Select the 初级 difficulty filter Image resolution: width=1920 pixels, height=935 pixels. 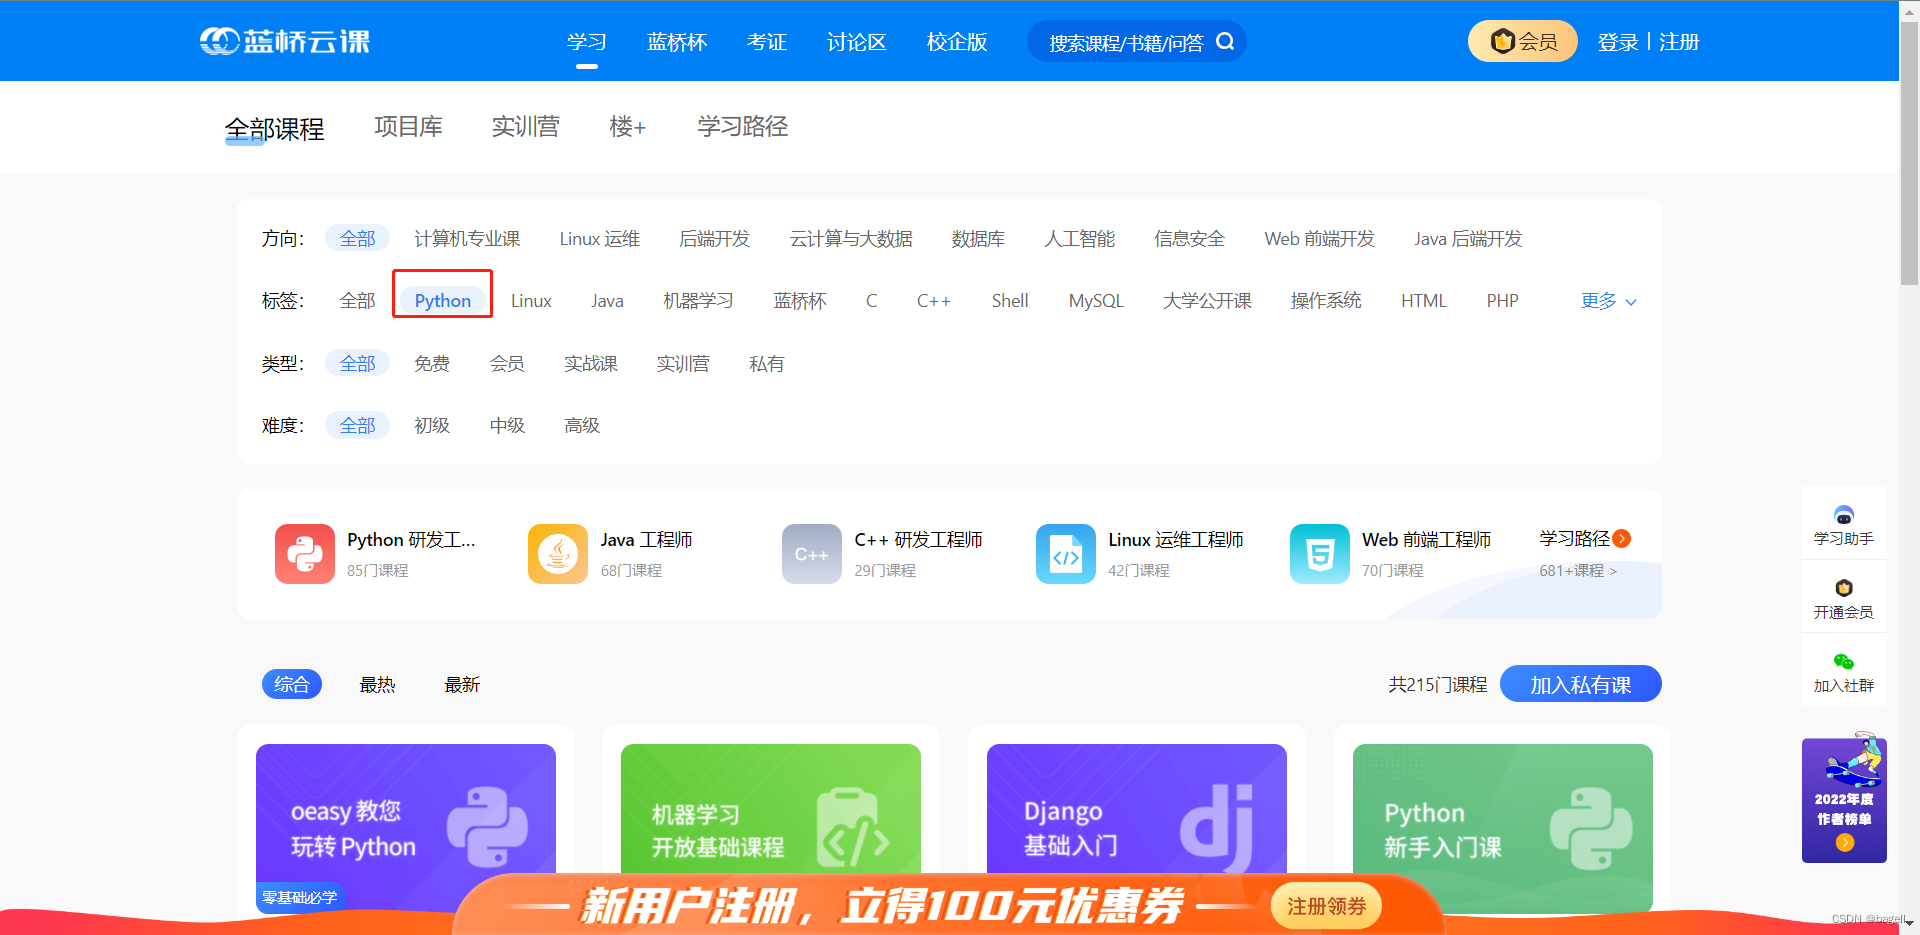(432, 426)
